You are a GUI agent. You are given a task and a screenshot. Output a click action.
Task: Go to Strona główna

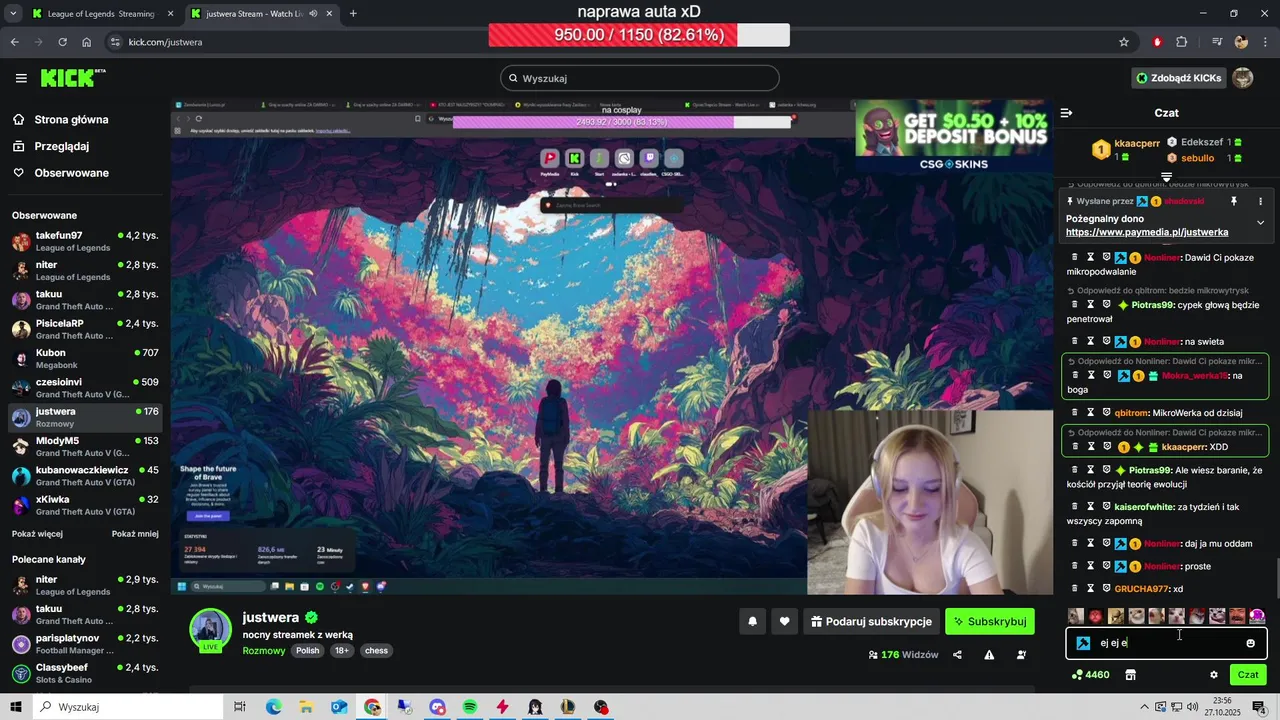click(71, 119)
